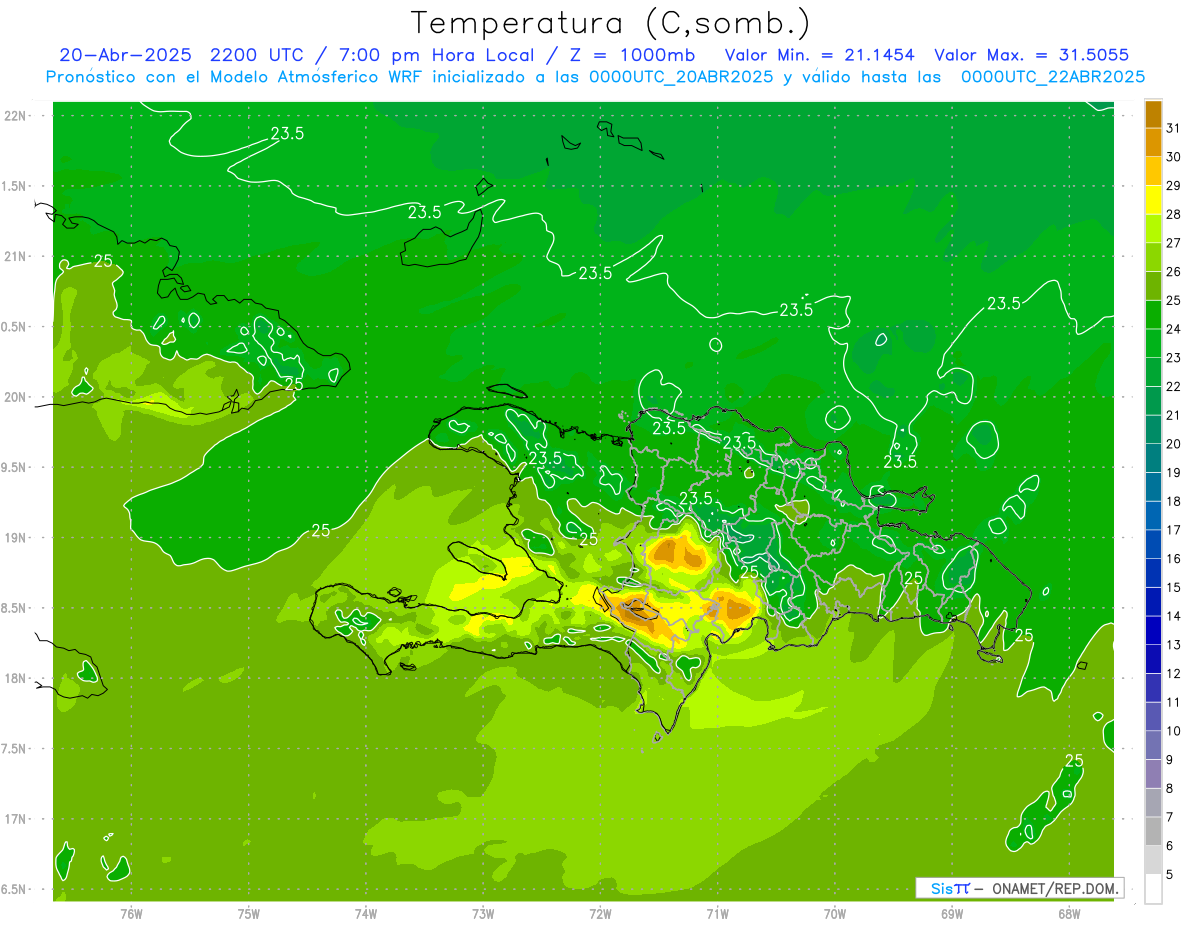1200x927 pixels.
Task: Click the "21" value on the color scale
Action: [x=1174, y=415]
